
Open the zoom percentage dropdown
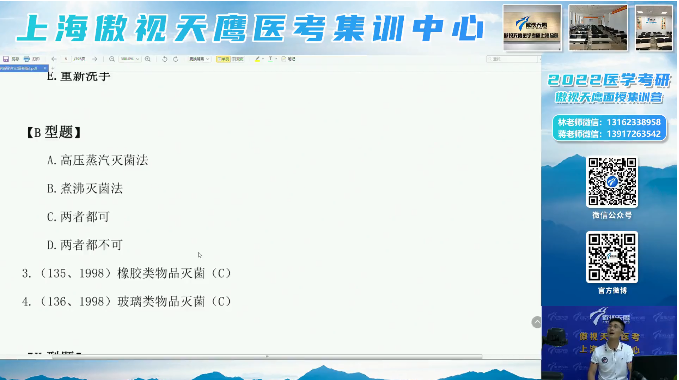[130, 59]
